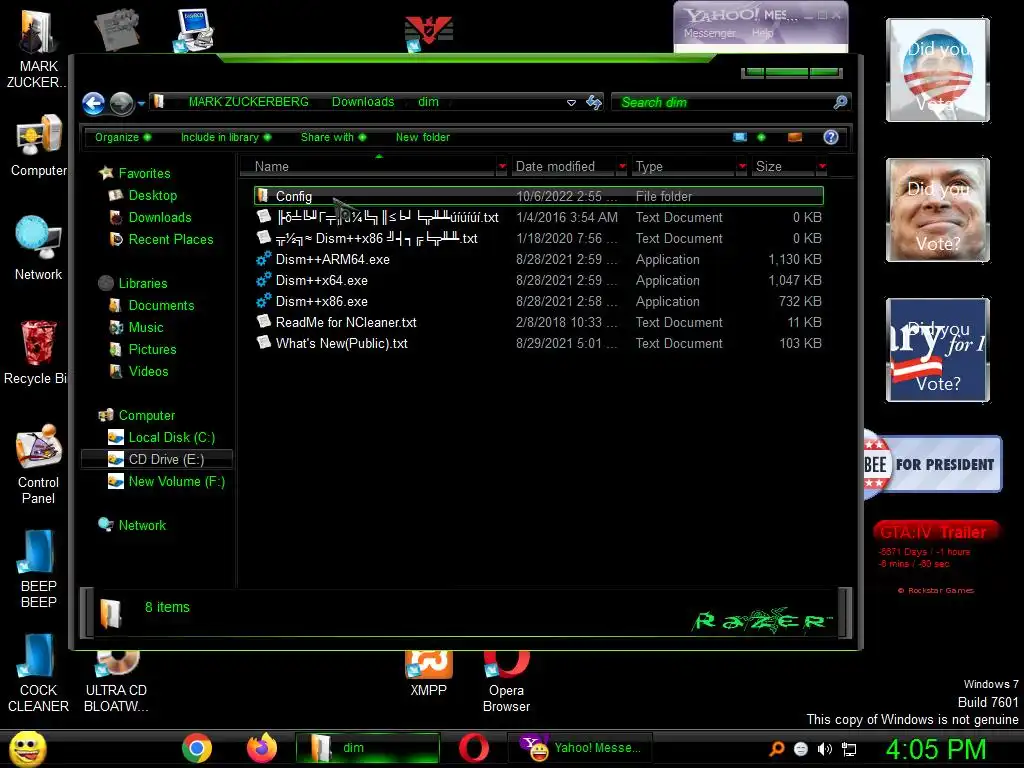The height and width of the screenshot is (768, 1024).
Task: Open Chrome from the taskbar
Action: (197, 748)
